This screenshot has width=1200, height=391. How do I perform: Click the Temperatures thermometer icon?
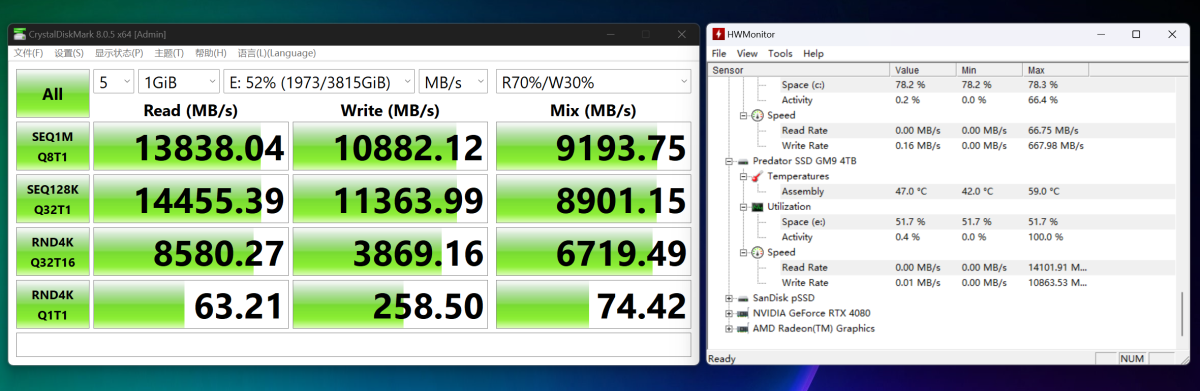coord(757,176)
